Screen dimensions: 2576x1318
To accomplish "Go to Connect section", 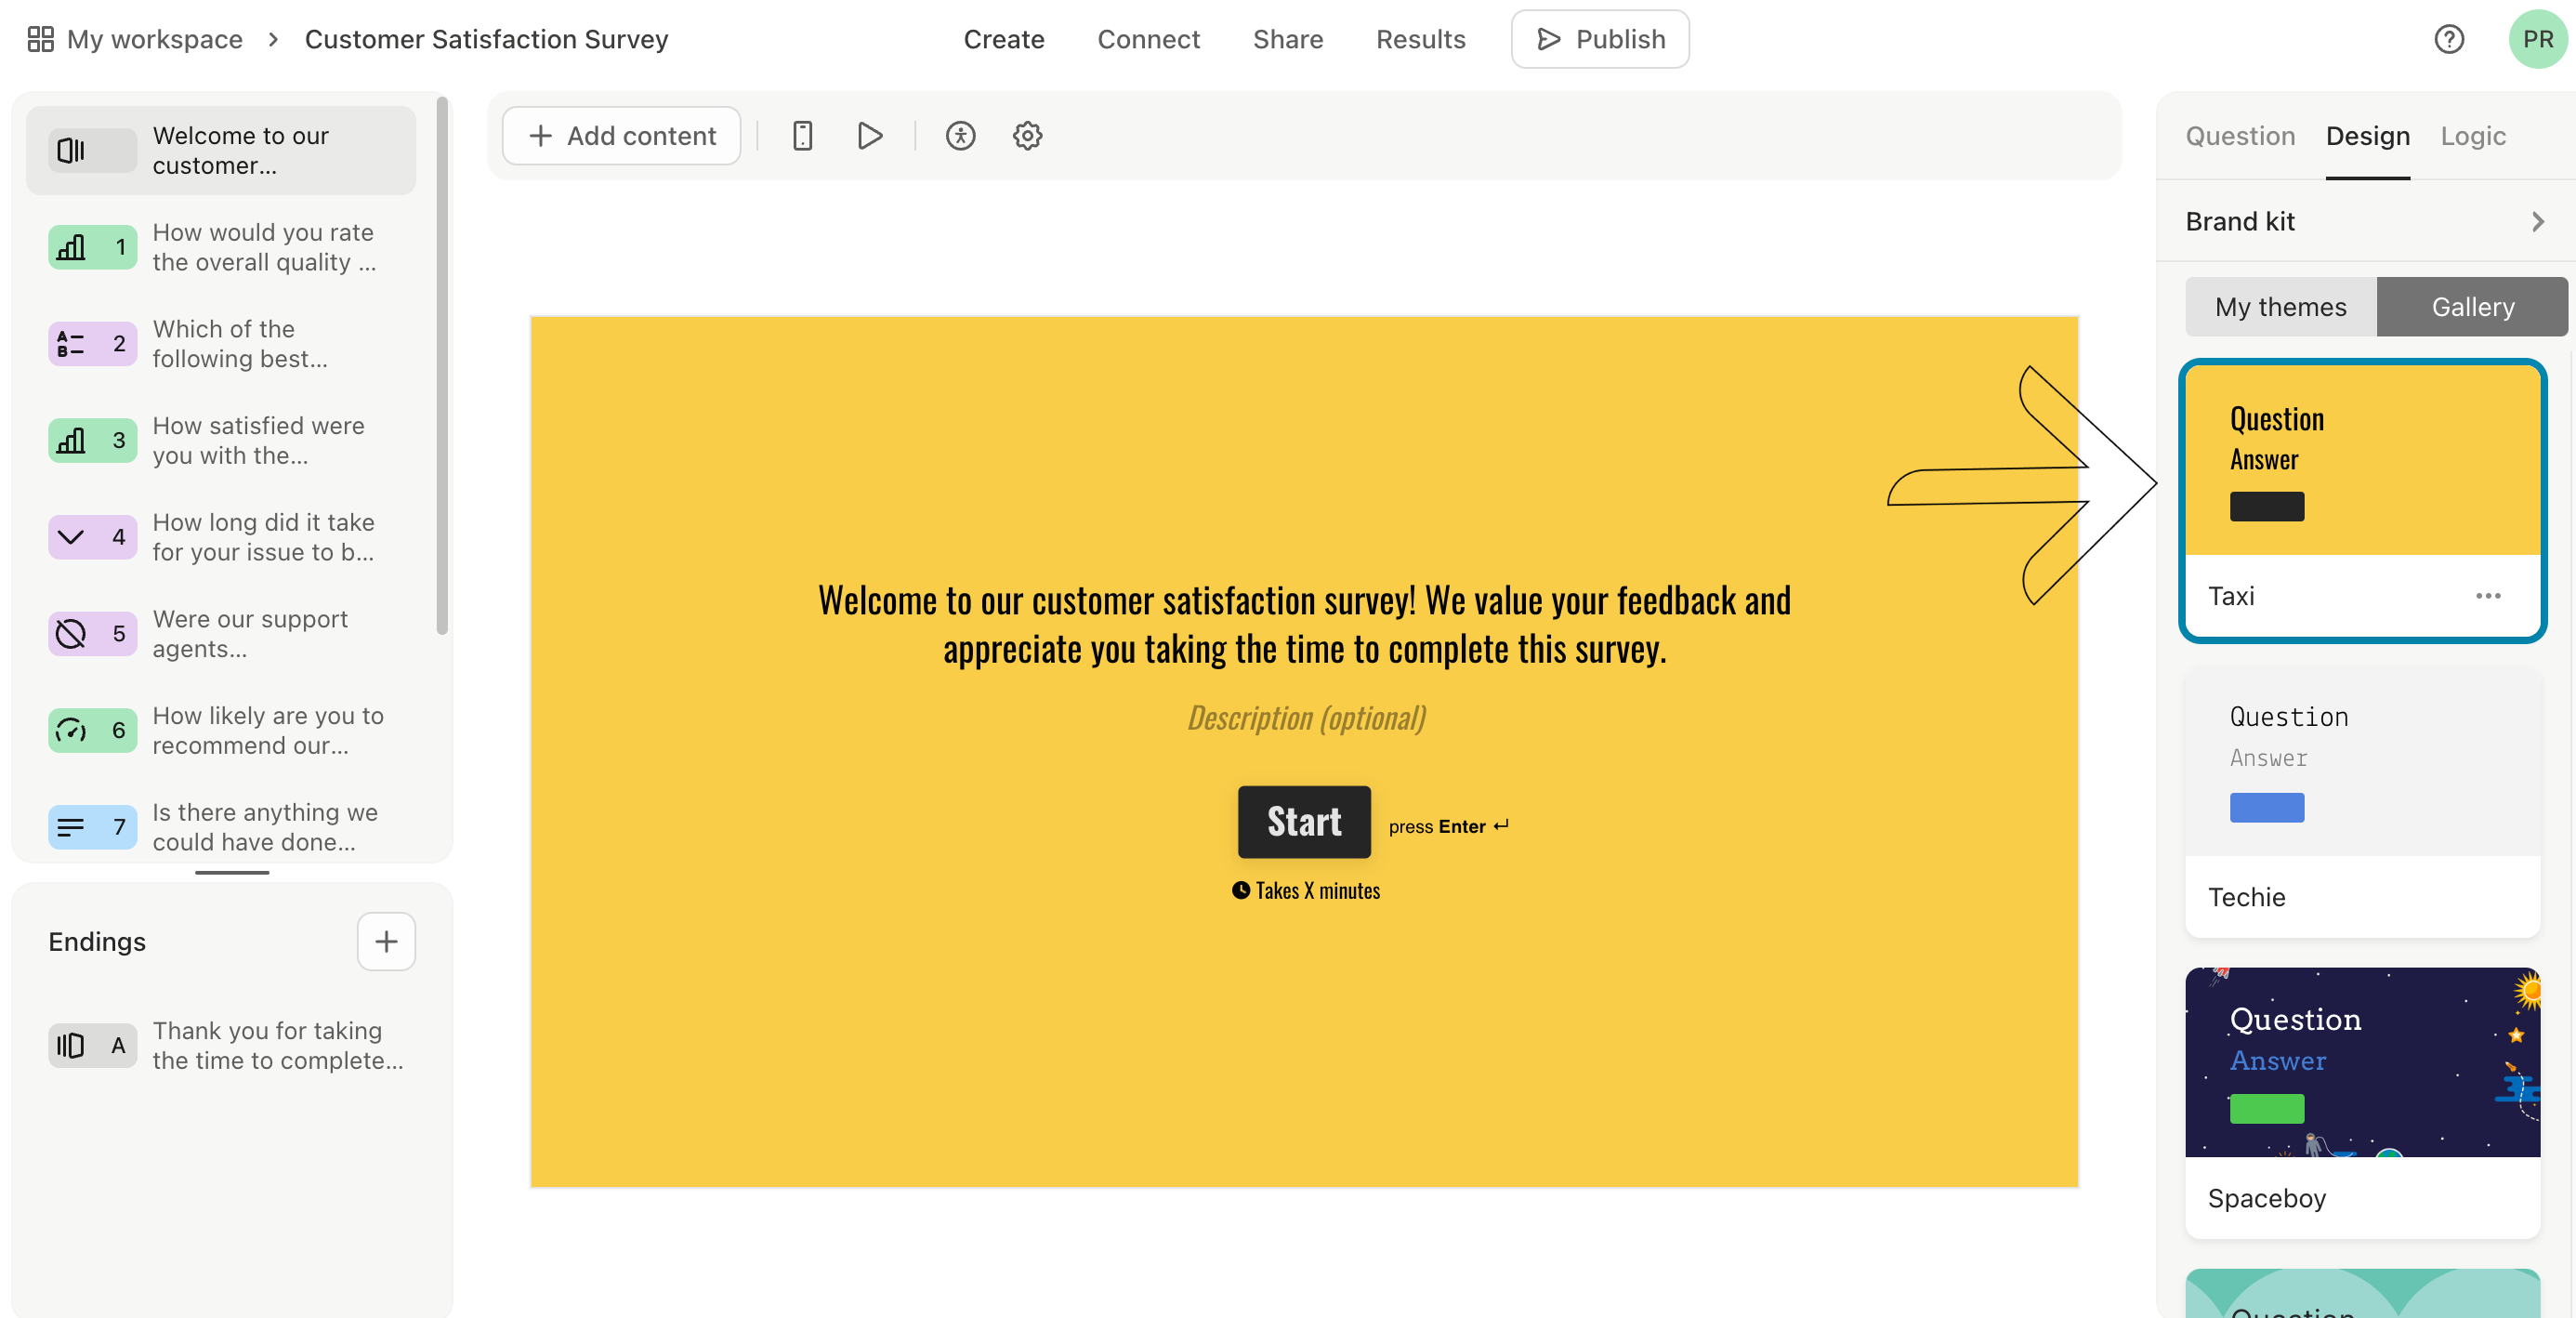I will coord(1148,39).
